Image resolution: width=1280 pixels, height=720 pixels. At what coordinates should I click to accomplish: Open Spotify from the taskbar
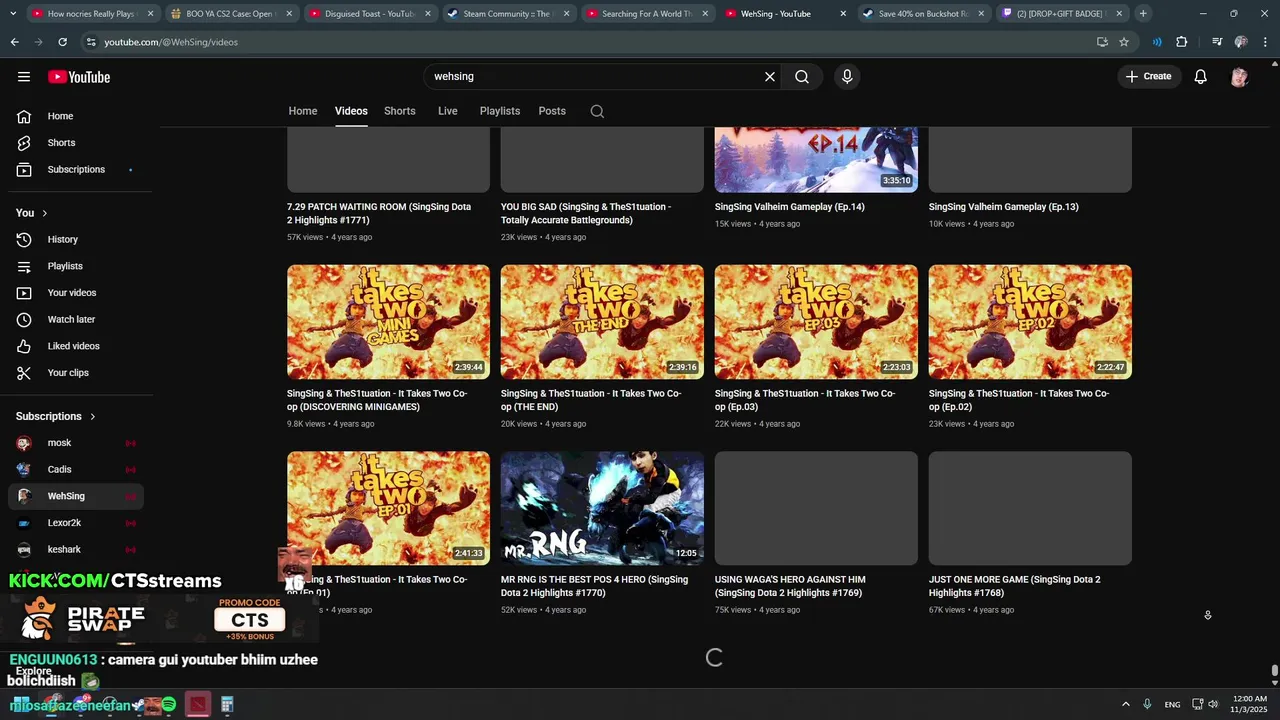coord(169,705)
